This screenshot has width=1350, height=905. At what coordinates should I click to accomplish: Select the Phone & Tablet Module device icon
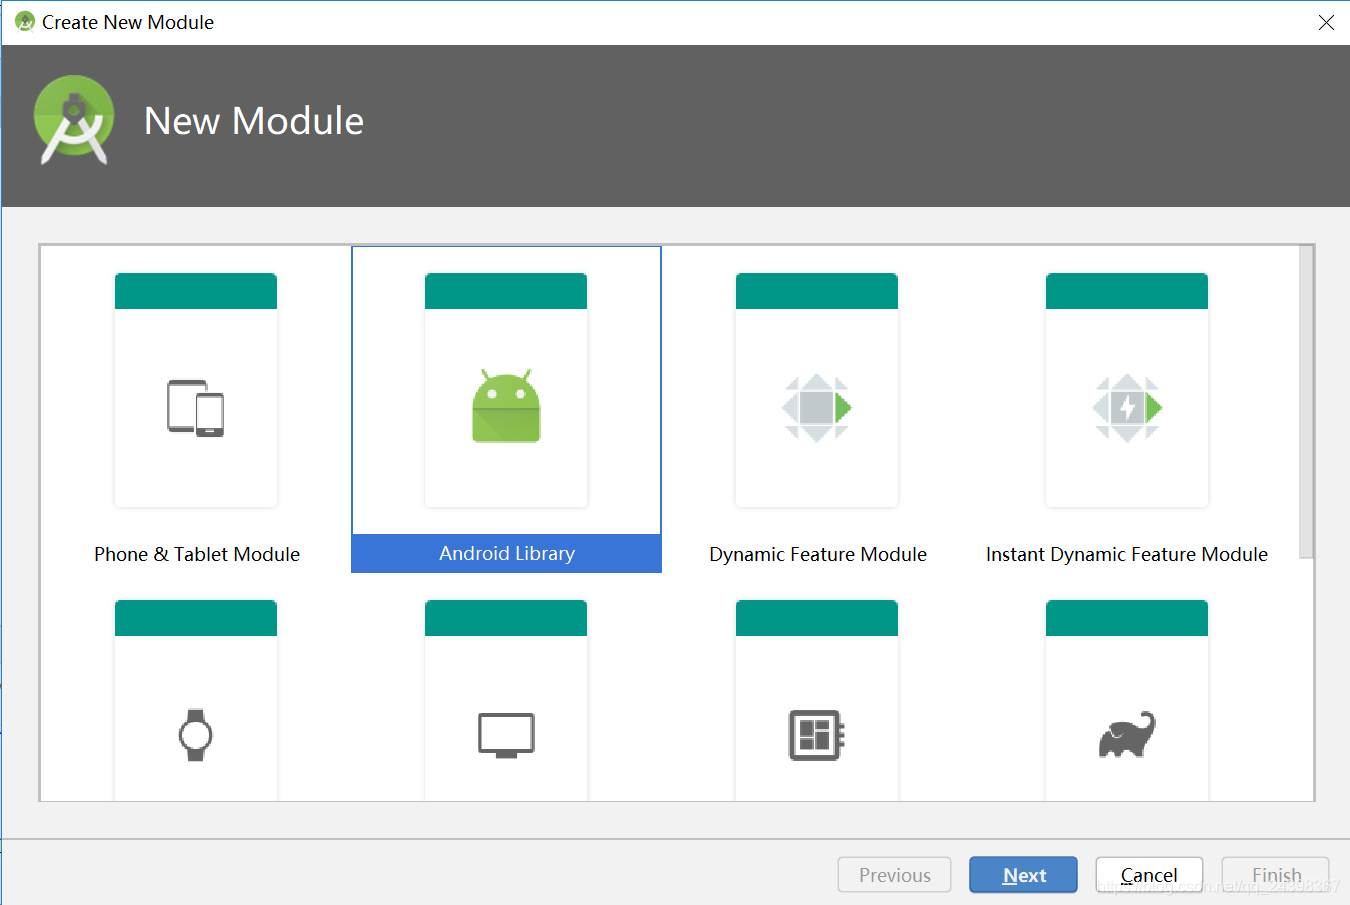[195, 408]
